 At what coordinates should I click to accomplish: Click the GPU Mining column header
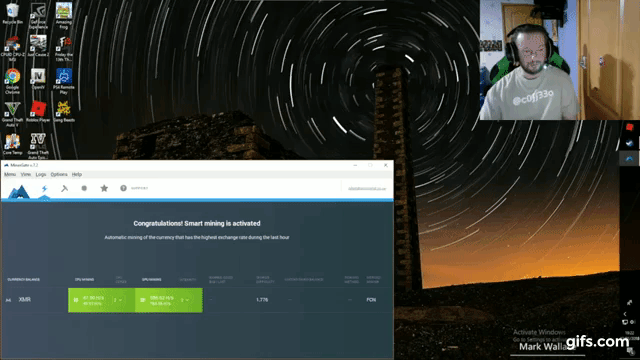tap(151, 280)
